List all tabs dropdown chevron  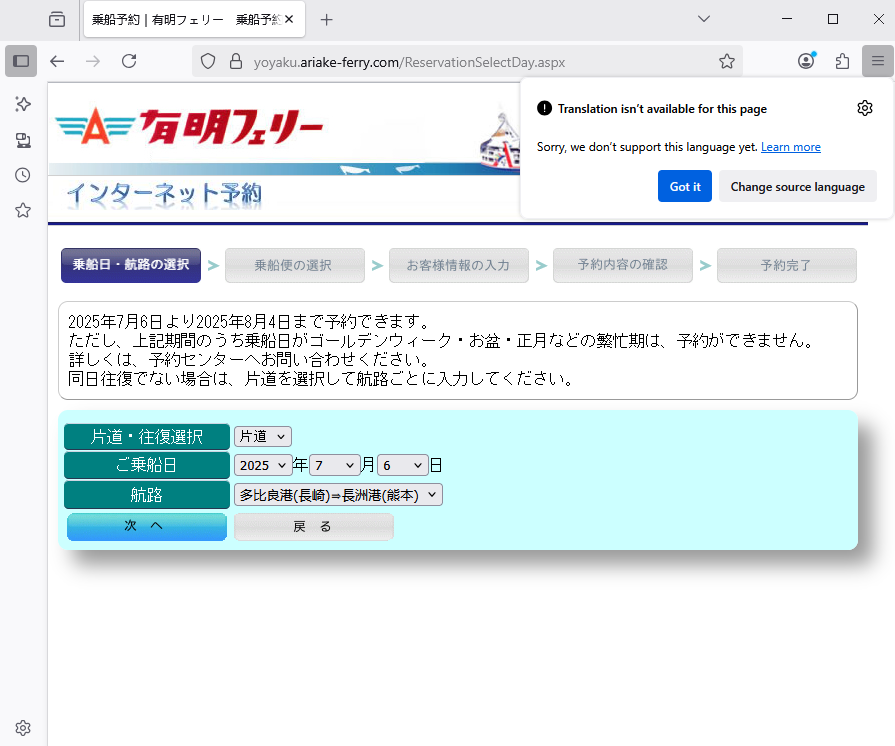(x=704, y=19)
